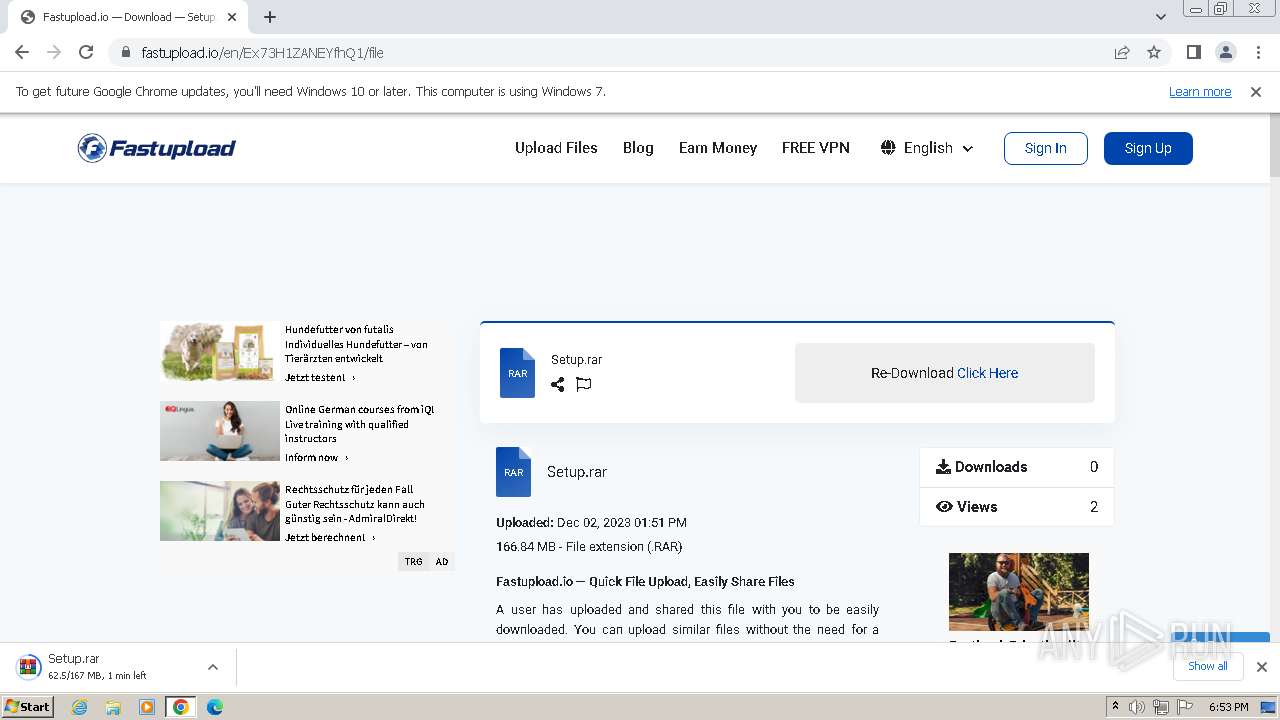Open Microsoft Edge from the taskbar
Image resolution: width=1280 pixels, height=720 pixels.
(x=214, y=707)
